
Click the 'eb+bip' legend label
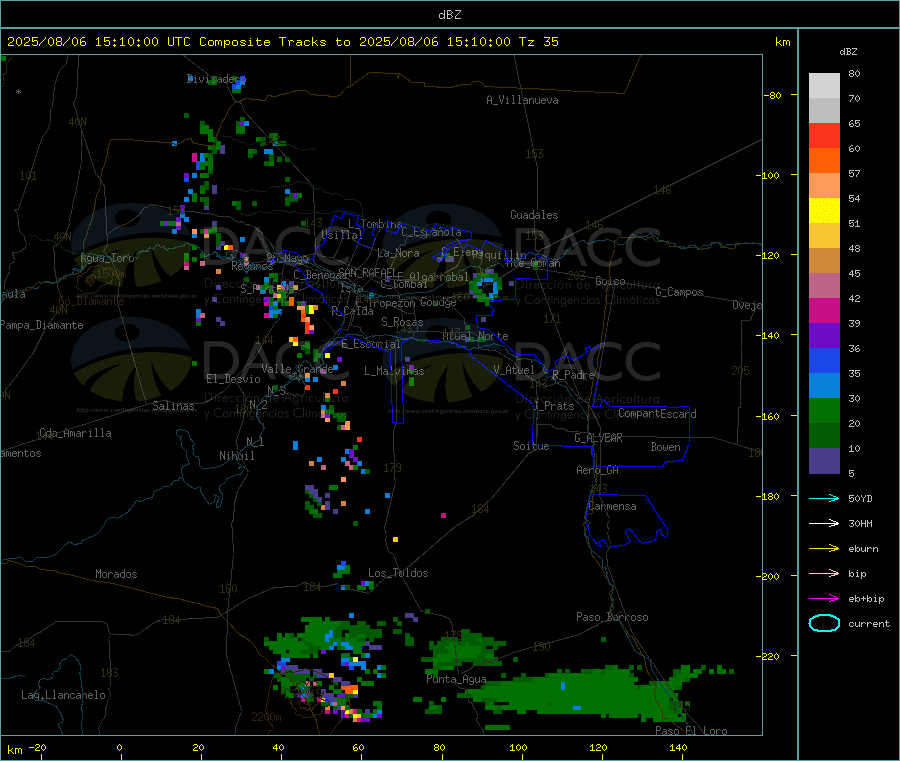click(866, 599)
